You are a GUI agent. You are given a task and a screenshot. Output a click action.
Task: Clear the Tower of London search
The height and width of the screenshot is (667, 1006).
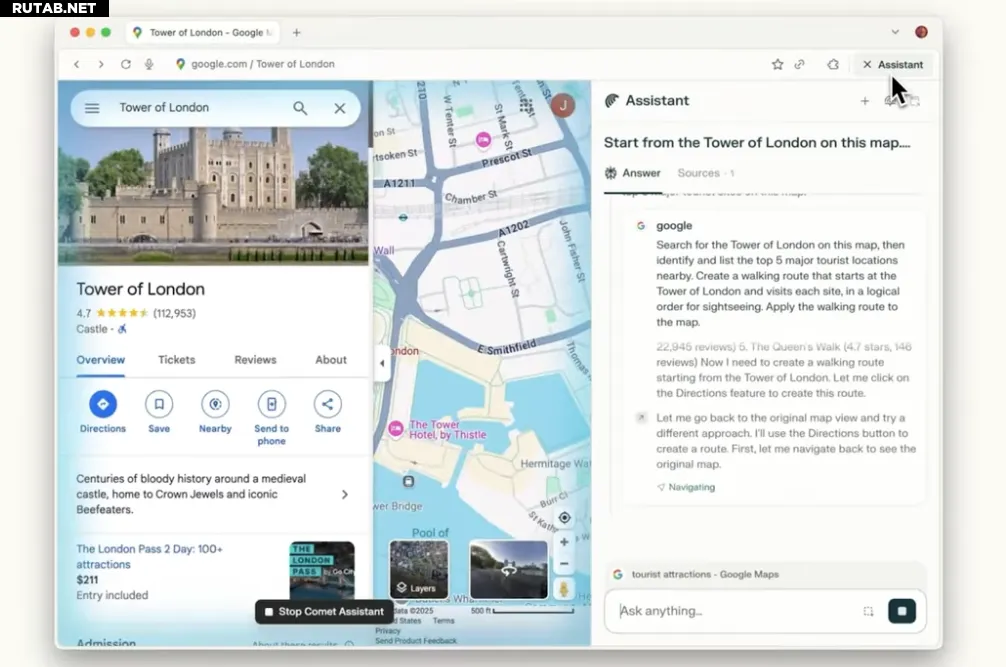point(339,108)
